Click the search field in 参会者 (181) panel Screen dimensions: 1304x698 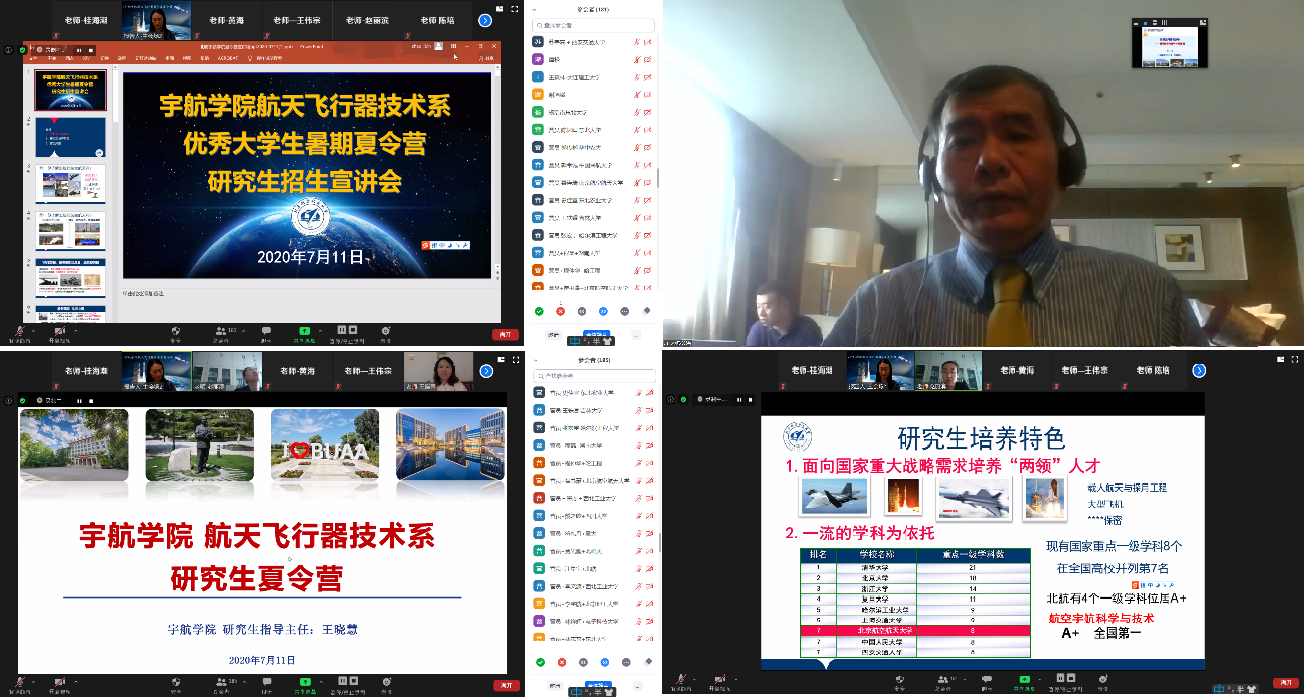pyautogui.click(x=594, y=26)
